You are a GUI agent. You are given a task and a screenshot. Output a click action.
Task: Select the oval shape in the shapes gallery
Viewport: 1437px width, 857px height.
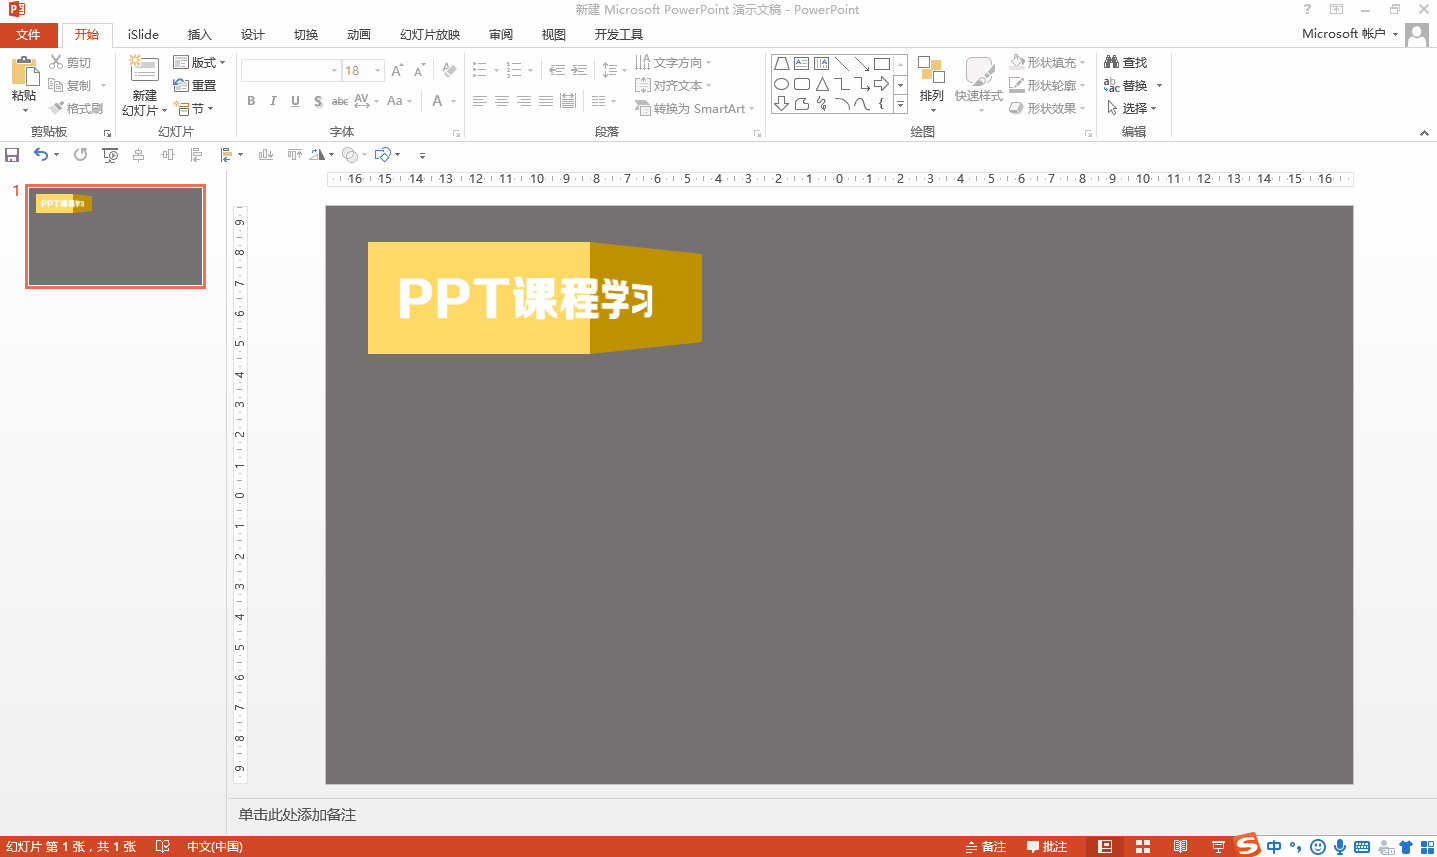click(781, 83)
